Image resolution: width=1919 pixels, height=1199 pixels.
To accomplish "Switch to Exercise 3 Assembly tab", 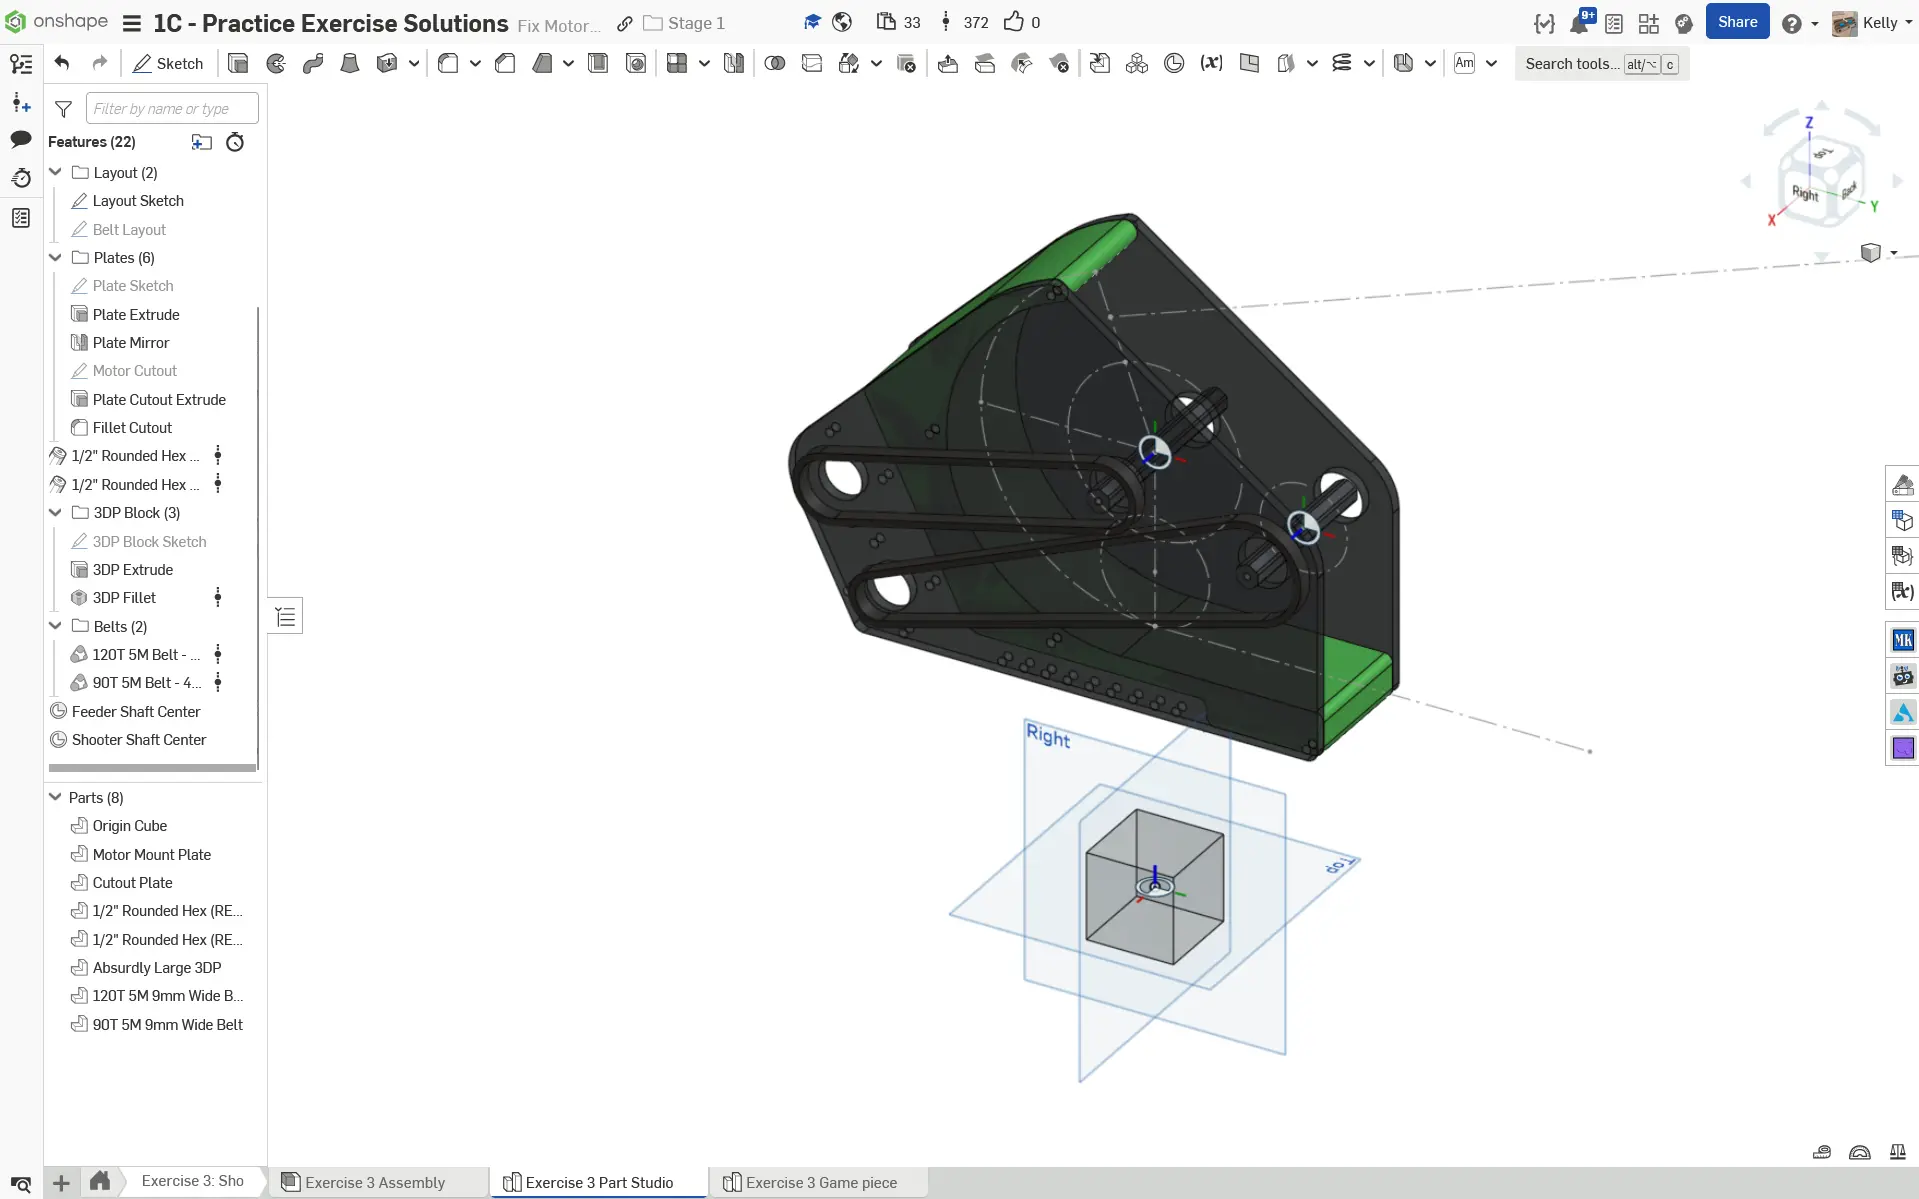I will pyautogui.click(x=374, y=1182).
